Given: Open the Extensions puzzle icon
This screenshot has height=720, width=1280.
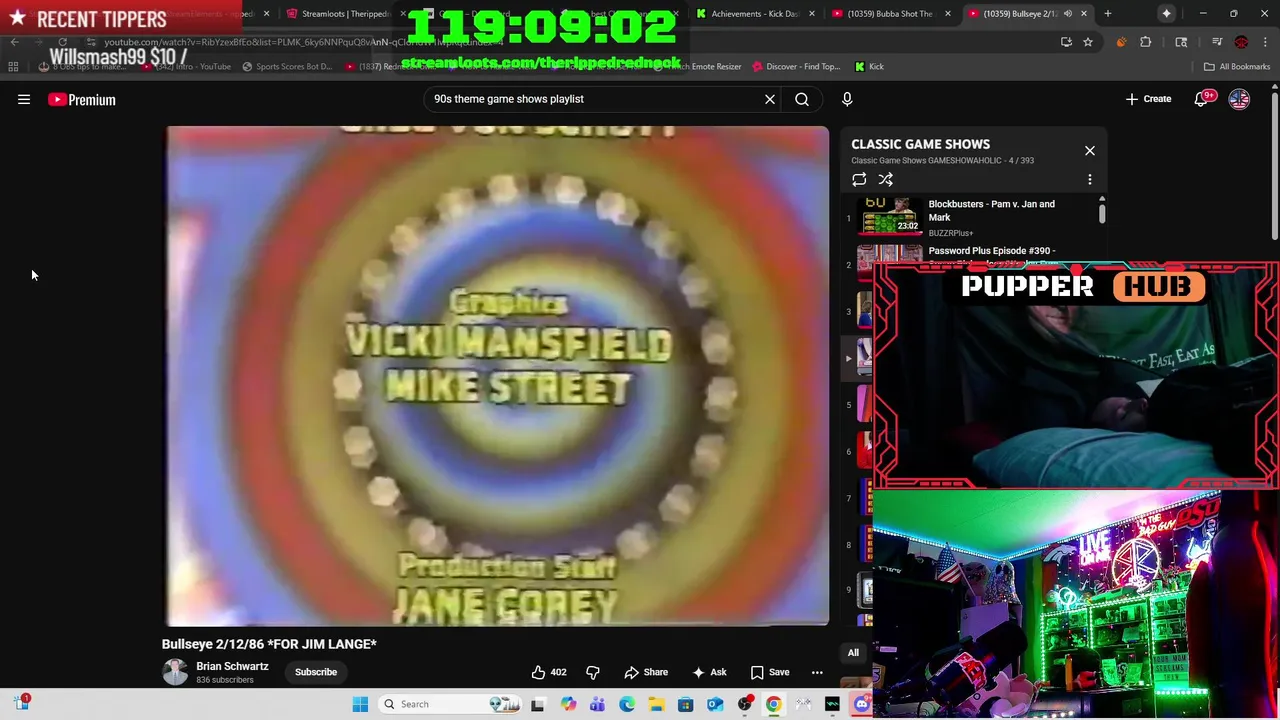Looking at the screenshot, I should pos(1146,42).
